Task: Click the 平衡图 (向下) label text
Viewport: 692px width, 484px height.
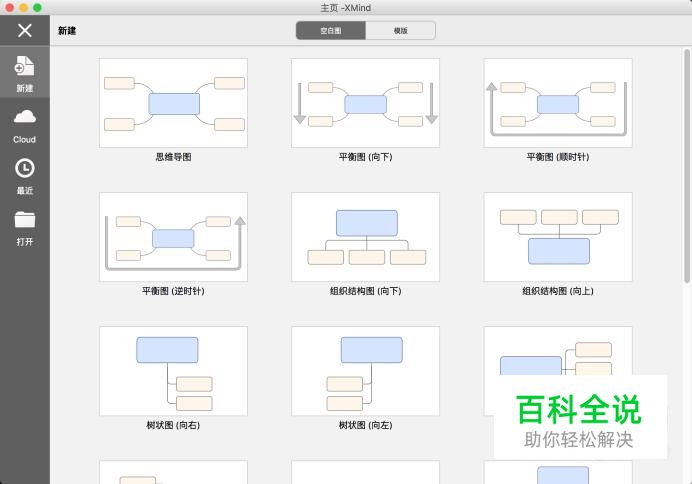Action: 365,157
